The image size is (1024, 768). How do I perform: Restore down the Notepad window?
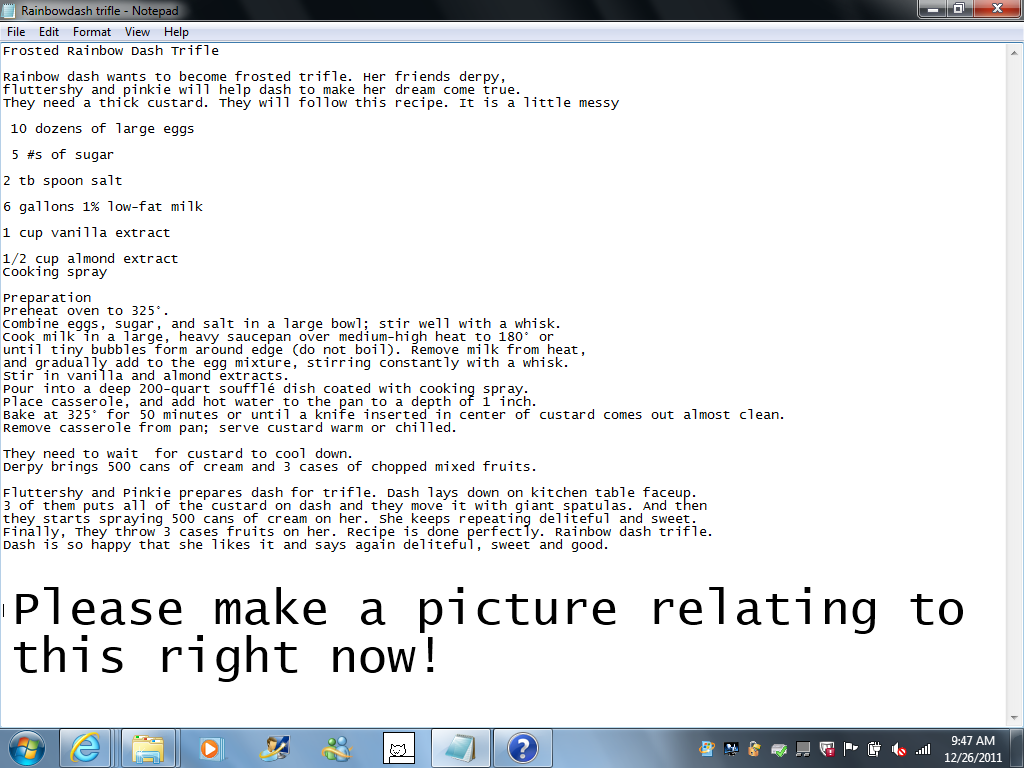[x=959, y=8]
